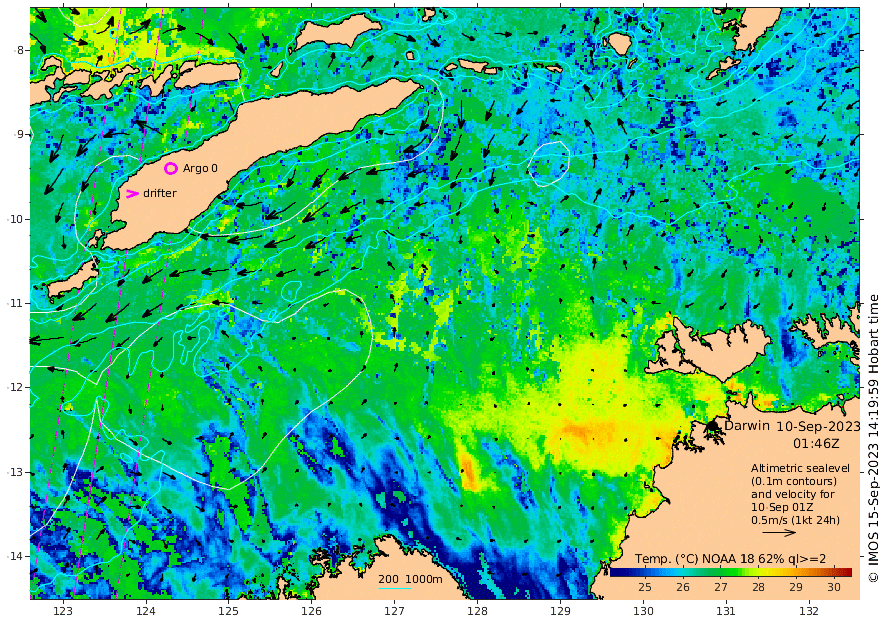The width and height of the screenshot is (880, 630).
Task: Click latitude axis label -10
Action: [x=16, y=219]
